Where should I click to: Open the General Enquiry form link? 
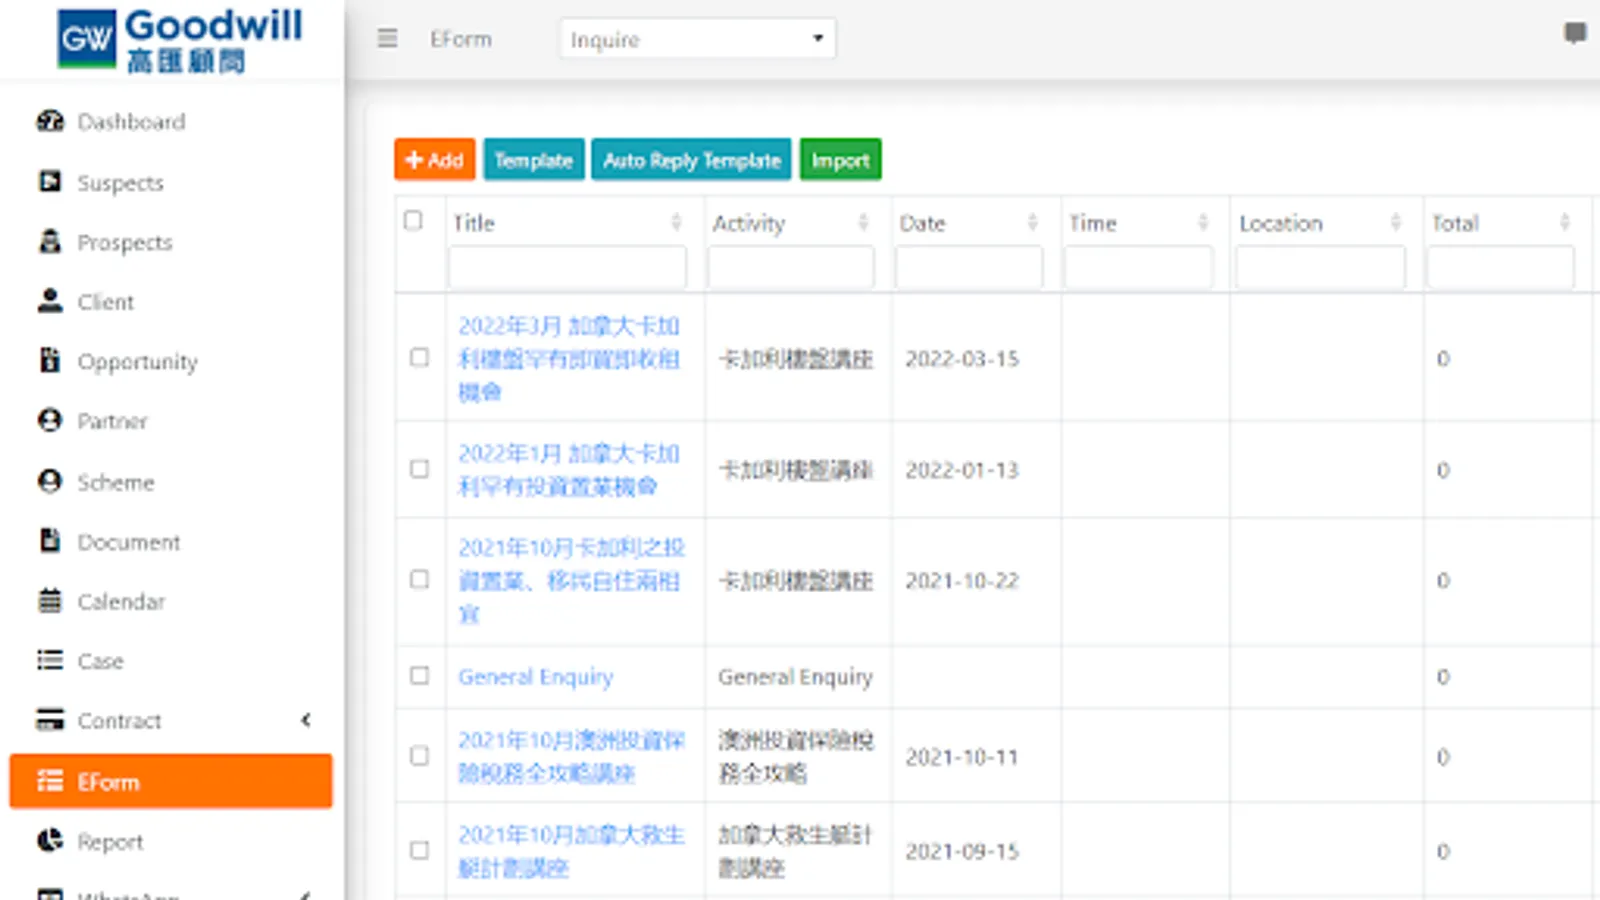(536, 677)
